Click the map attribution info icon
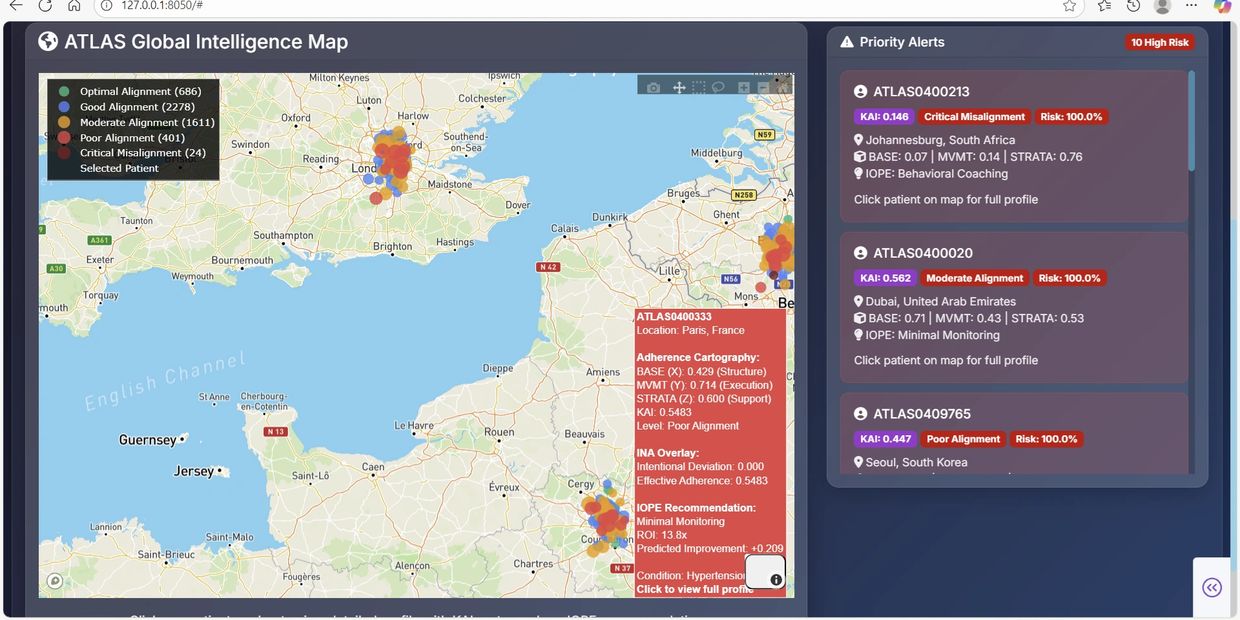The height and width of the screenshot is (620, 1240). (x=776, y=580)
